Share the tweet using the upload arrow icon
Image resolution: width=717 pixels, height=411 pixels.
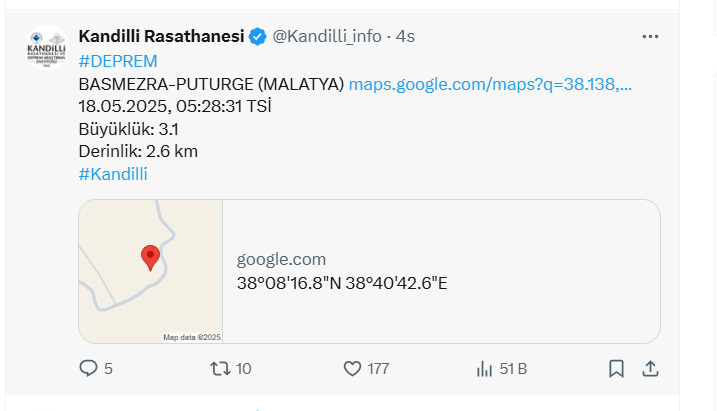[650, 369]
